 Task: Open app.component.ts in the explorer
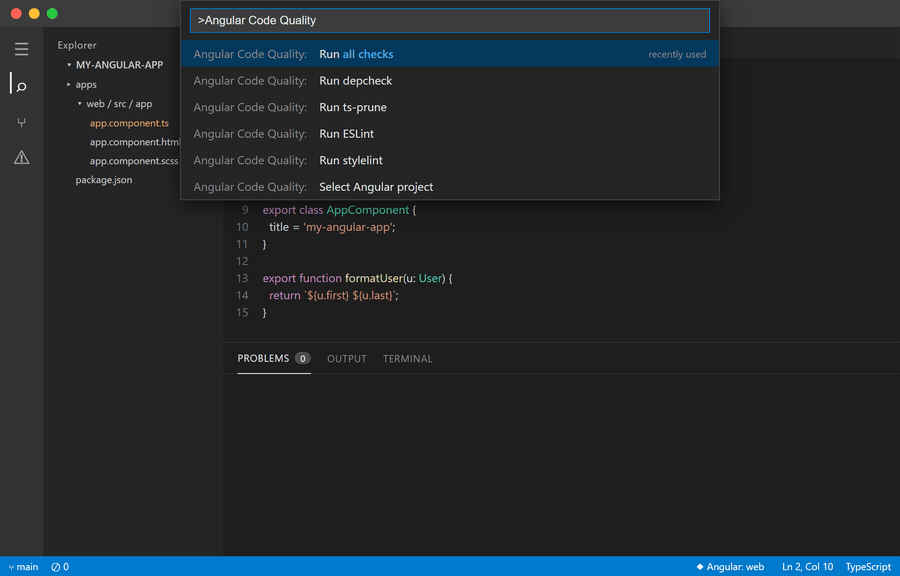point(129,123)
